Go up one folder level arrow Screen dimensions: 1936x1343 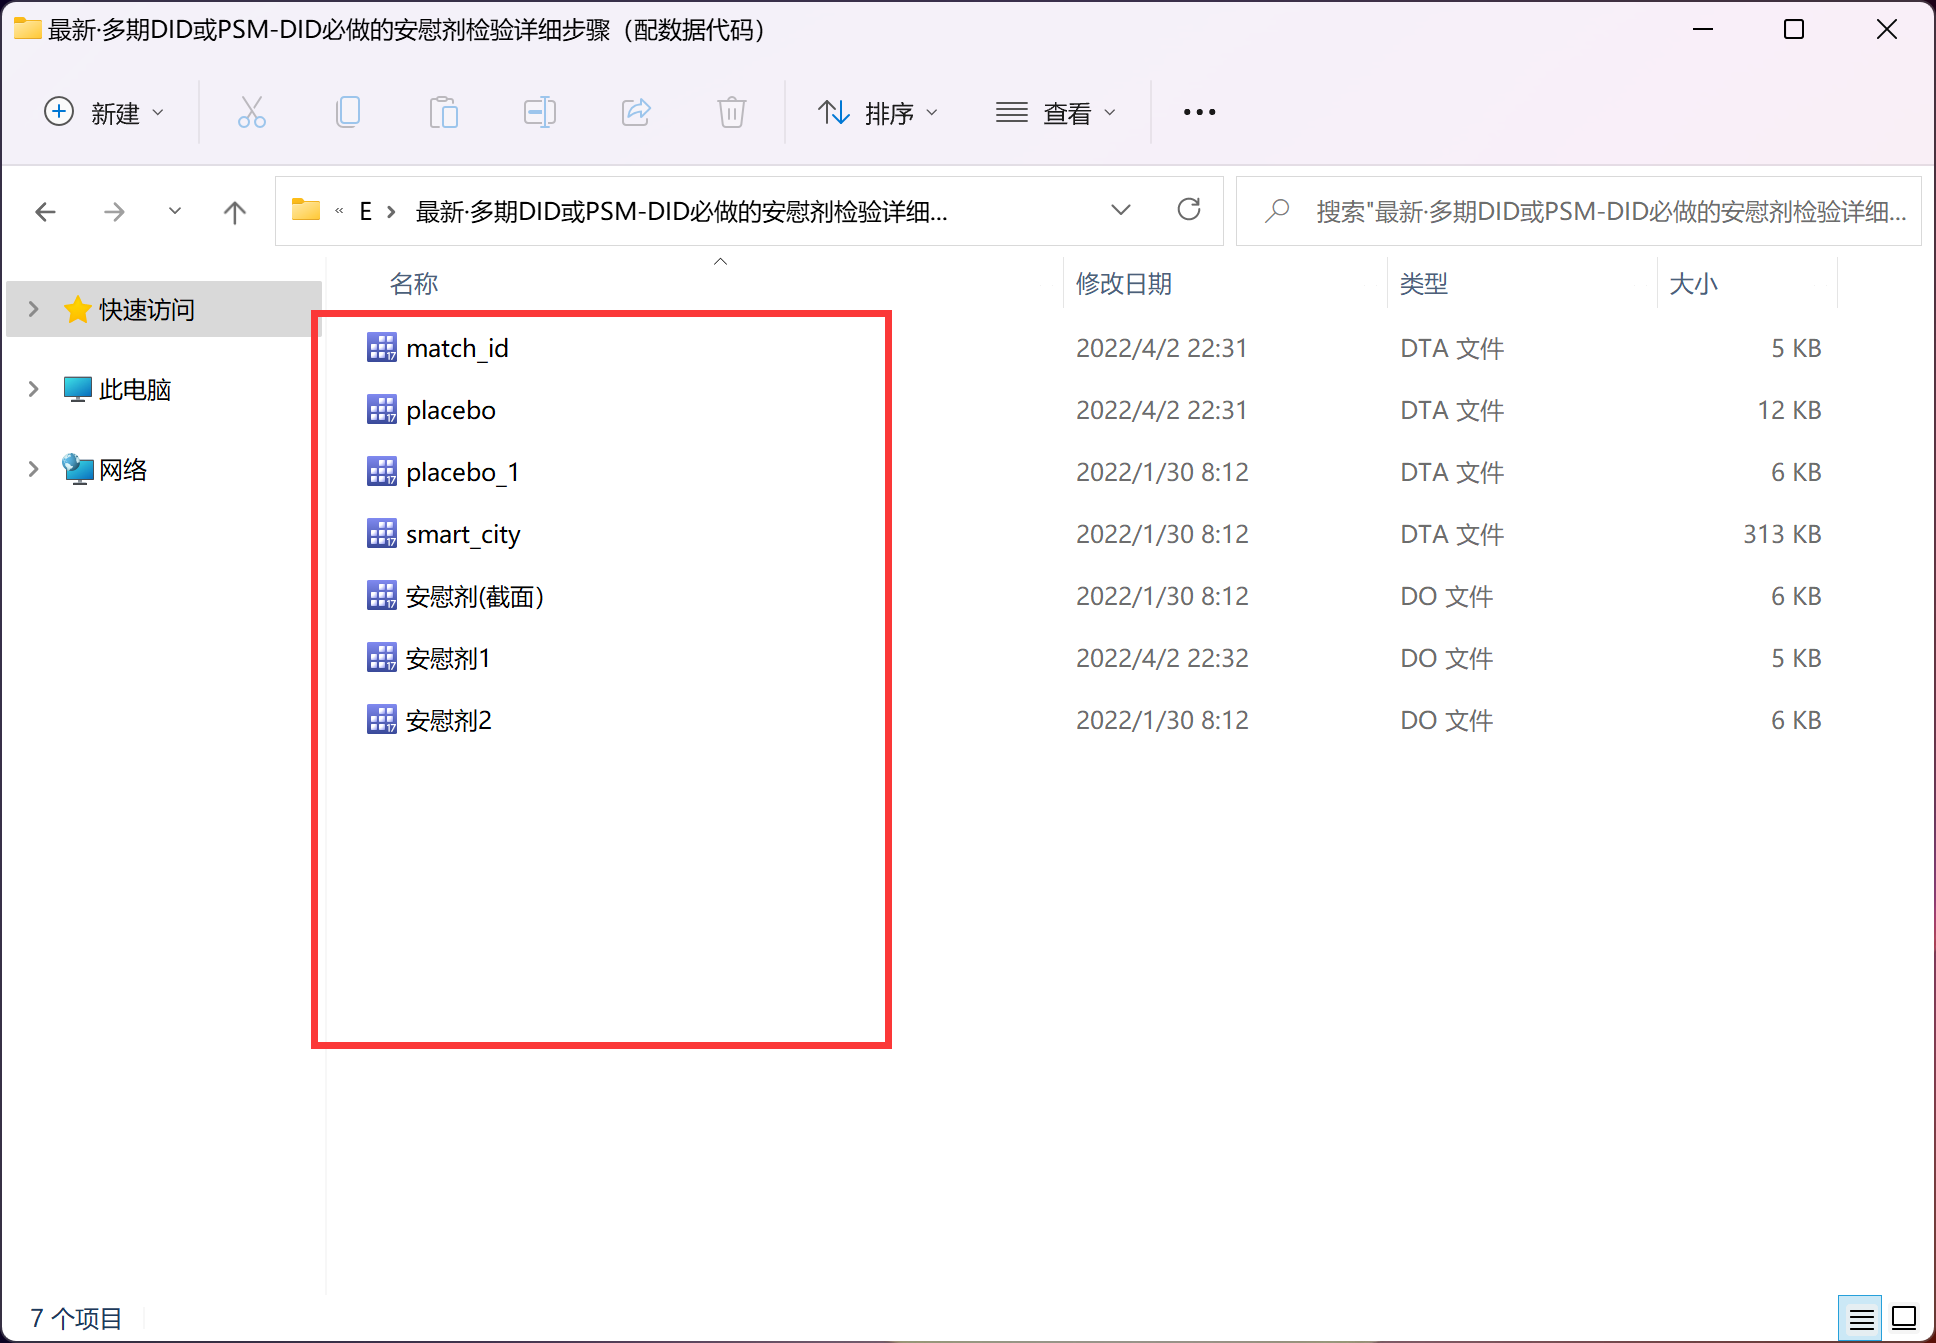pos(234,212)
